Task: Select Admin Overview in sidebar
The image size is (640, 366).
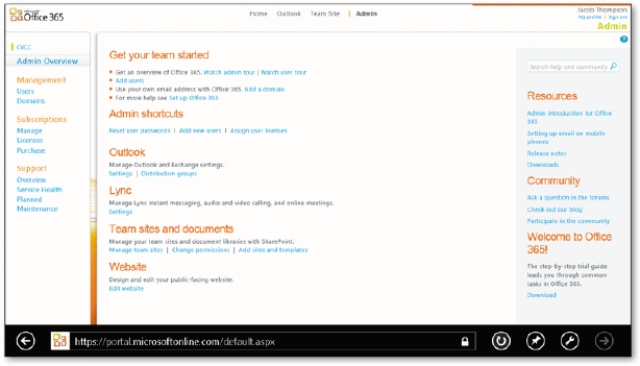Action: coord(47,61)
